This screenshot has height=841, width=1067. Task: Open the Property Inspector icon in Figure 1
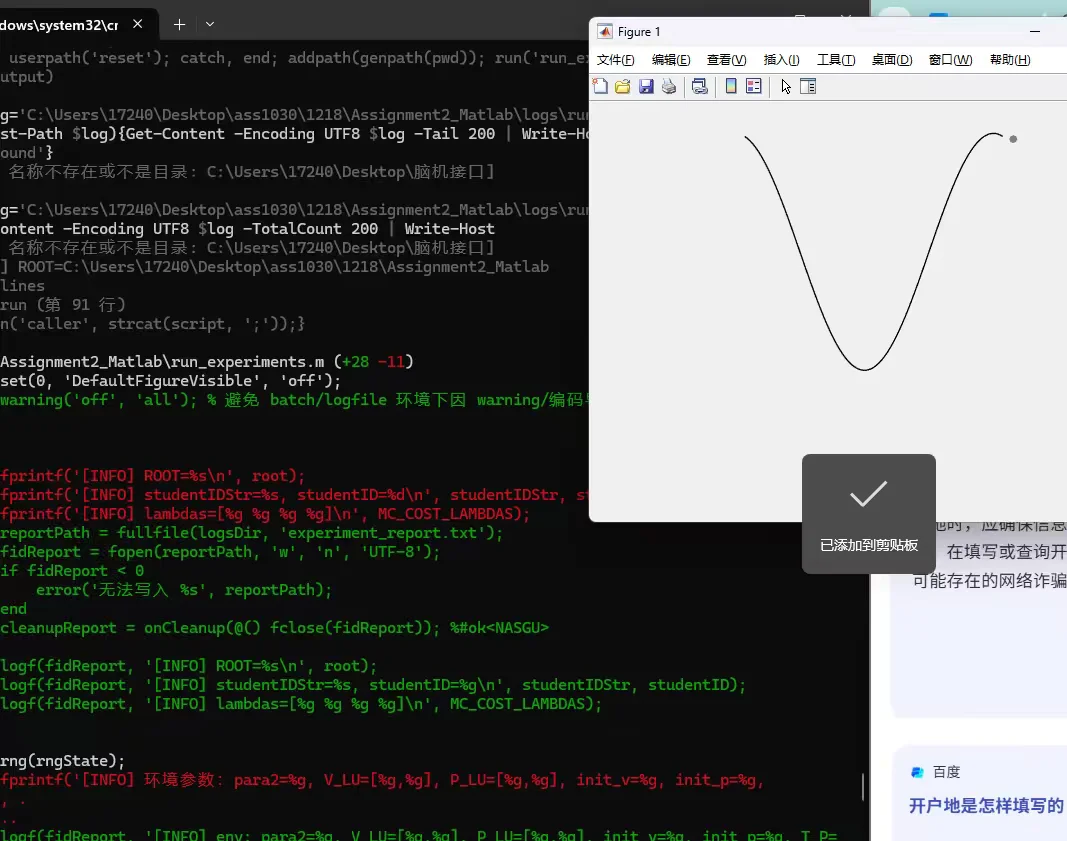(x=808, y=86)
